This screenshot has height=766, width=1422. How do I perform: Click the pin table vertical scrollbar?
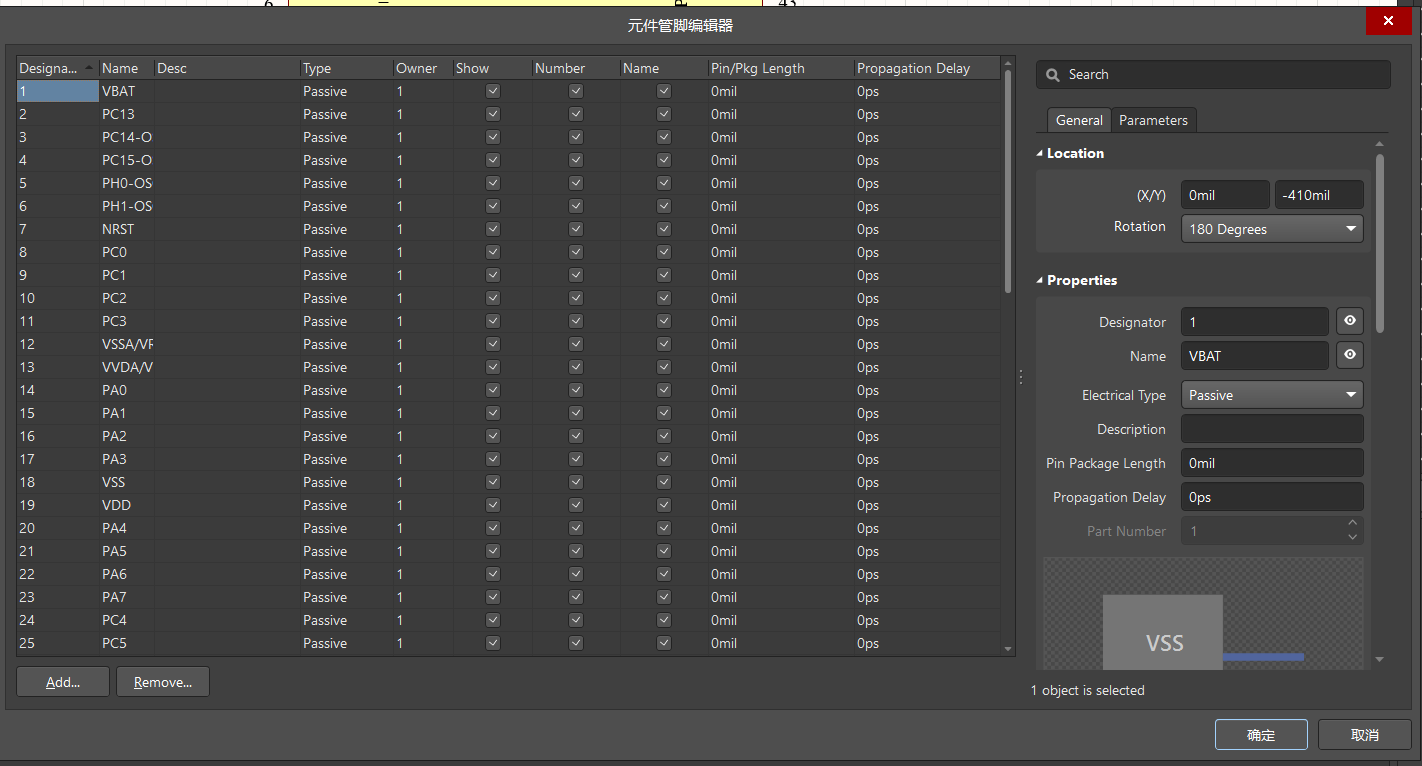click(x=1008, y=182)
